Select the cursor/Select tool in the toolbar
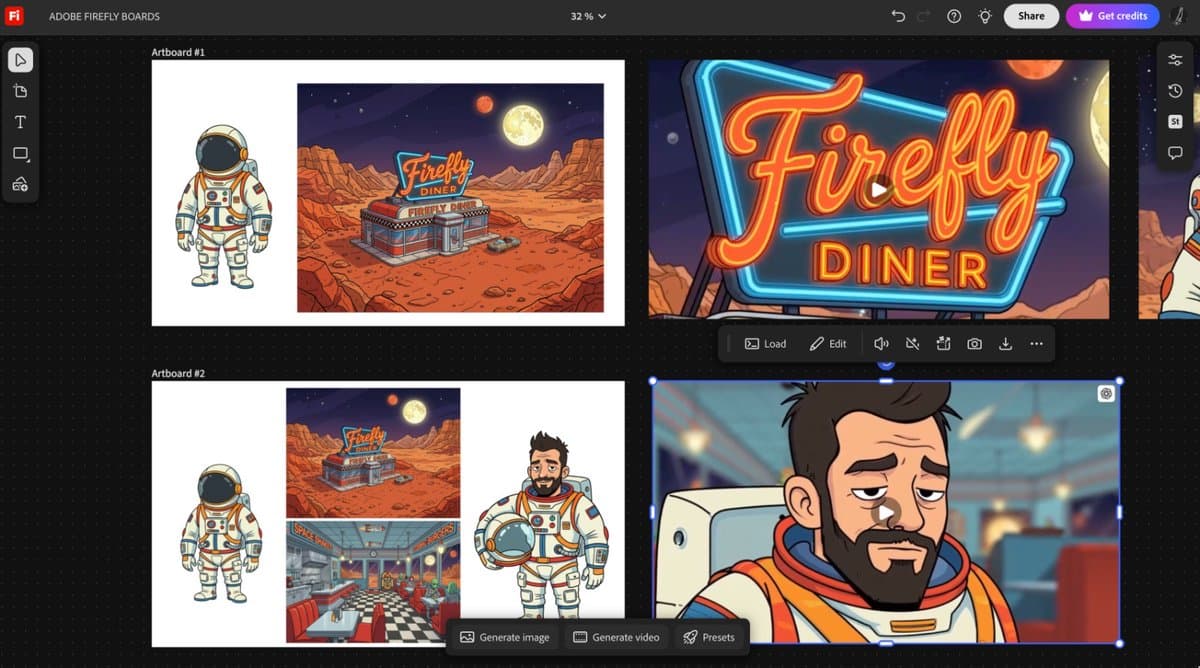The height and width of the screenshot is (668, 1200). 20,60
